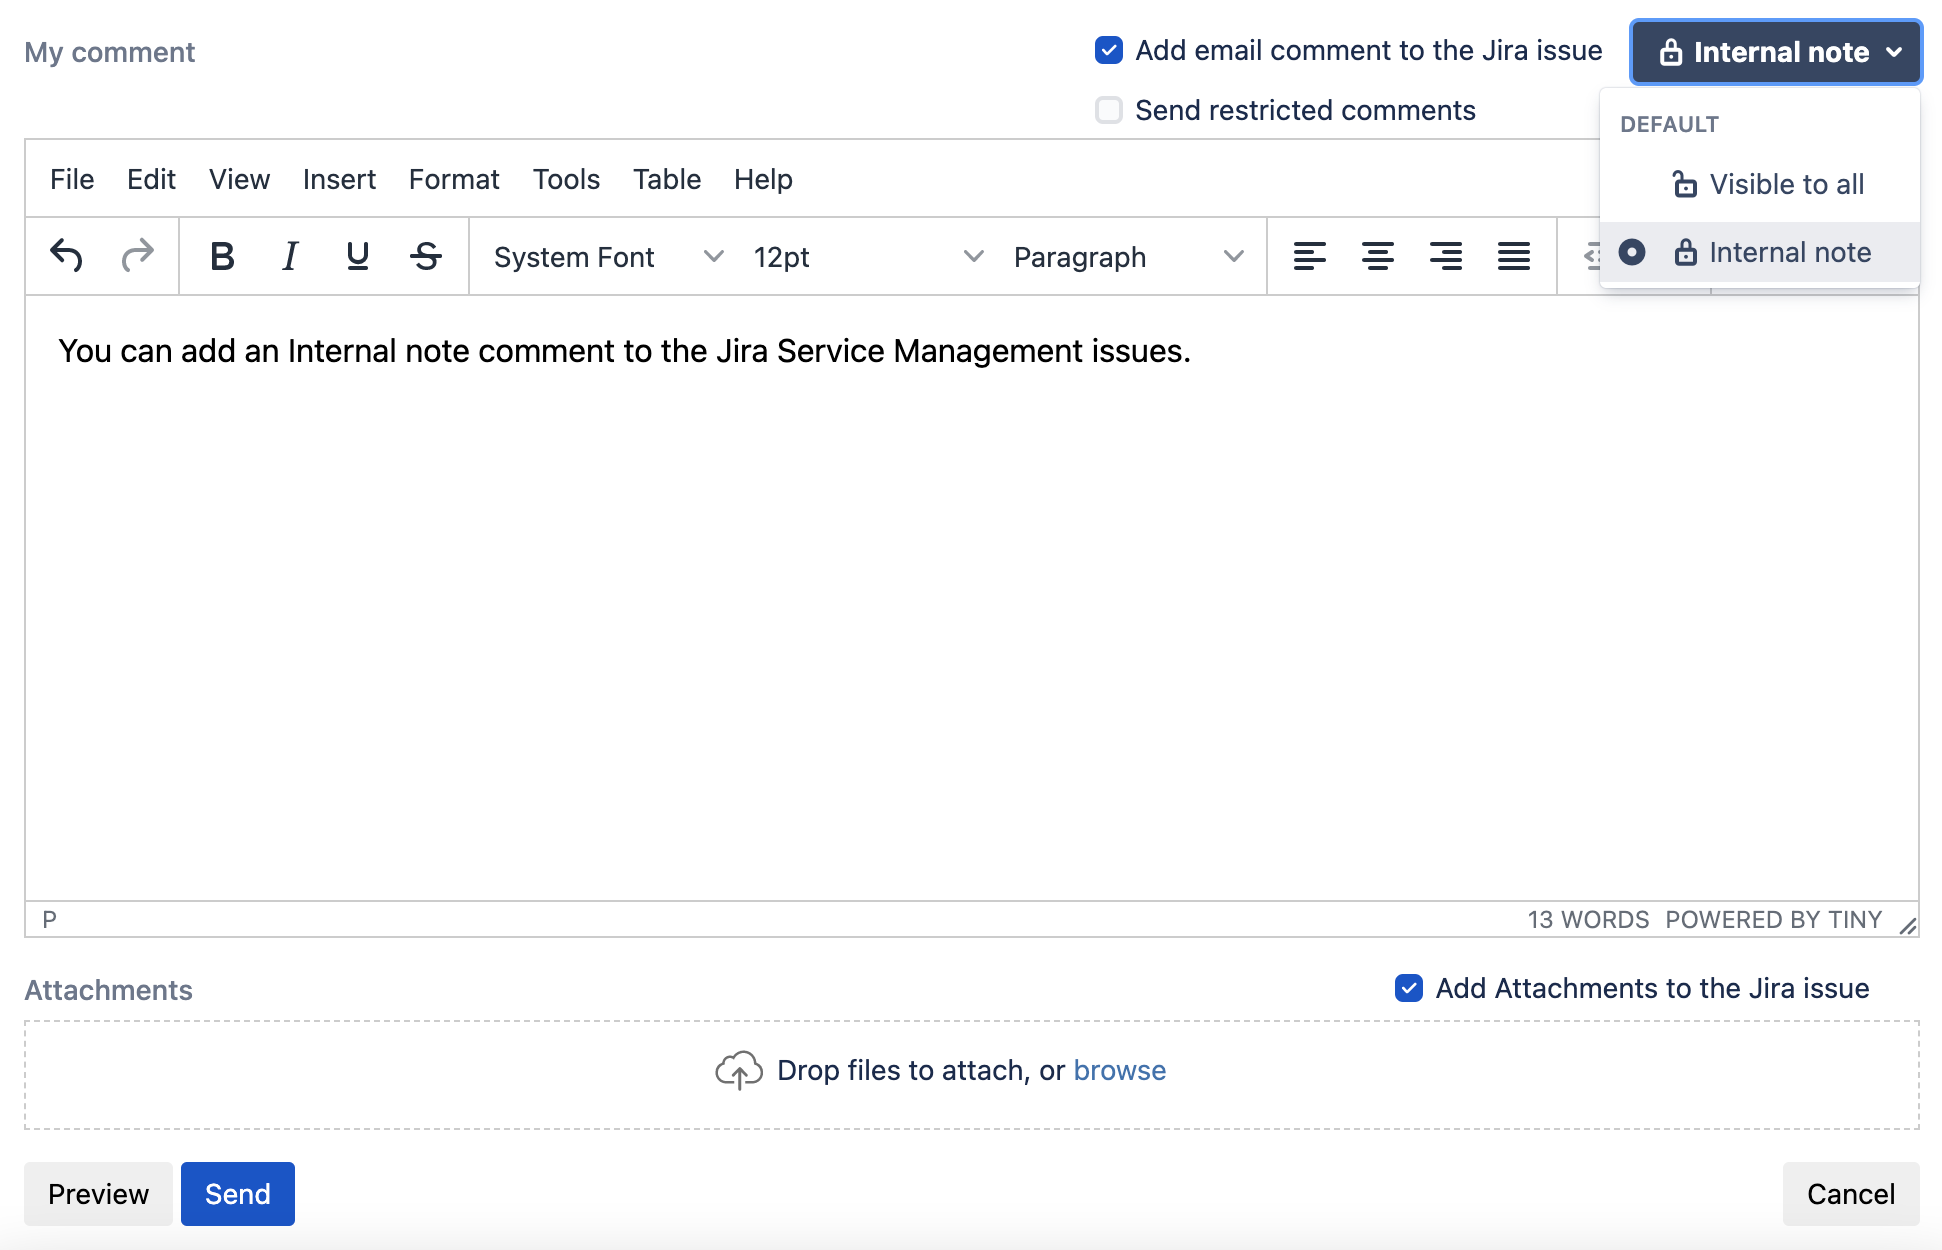Image resolution: width=1942 pixels, height=1250 pixels.
Task: Click the browse link for attachments
Action: (x=1119, y=1070)
